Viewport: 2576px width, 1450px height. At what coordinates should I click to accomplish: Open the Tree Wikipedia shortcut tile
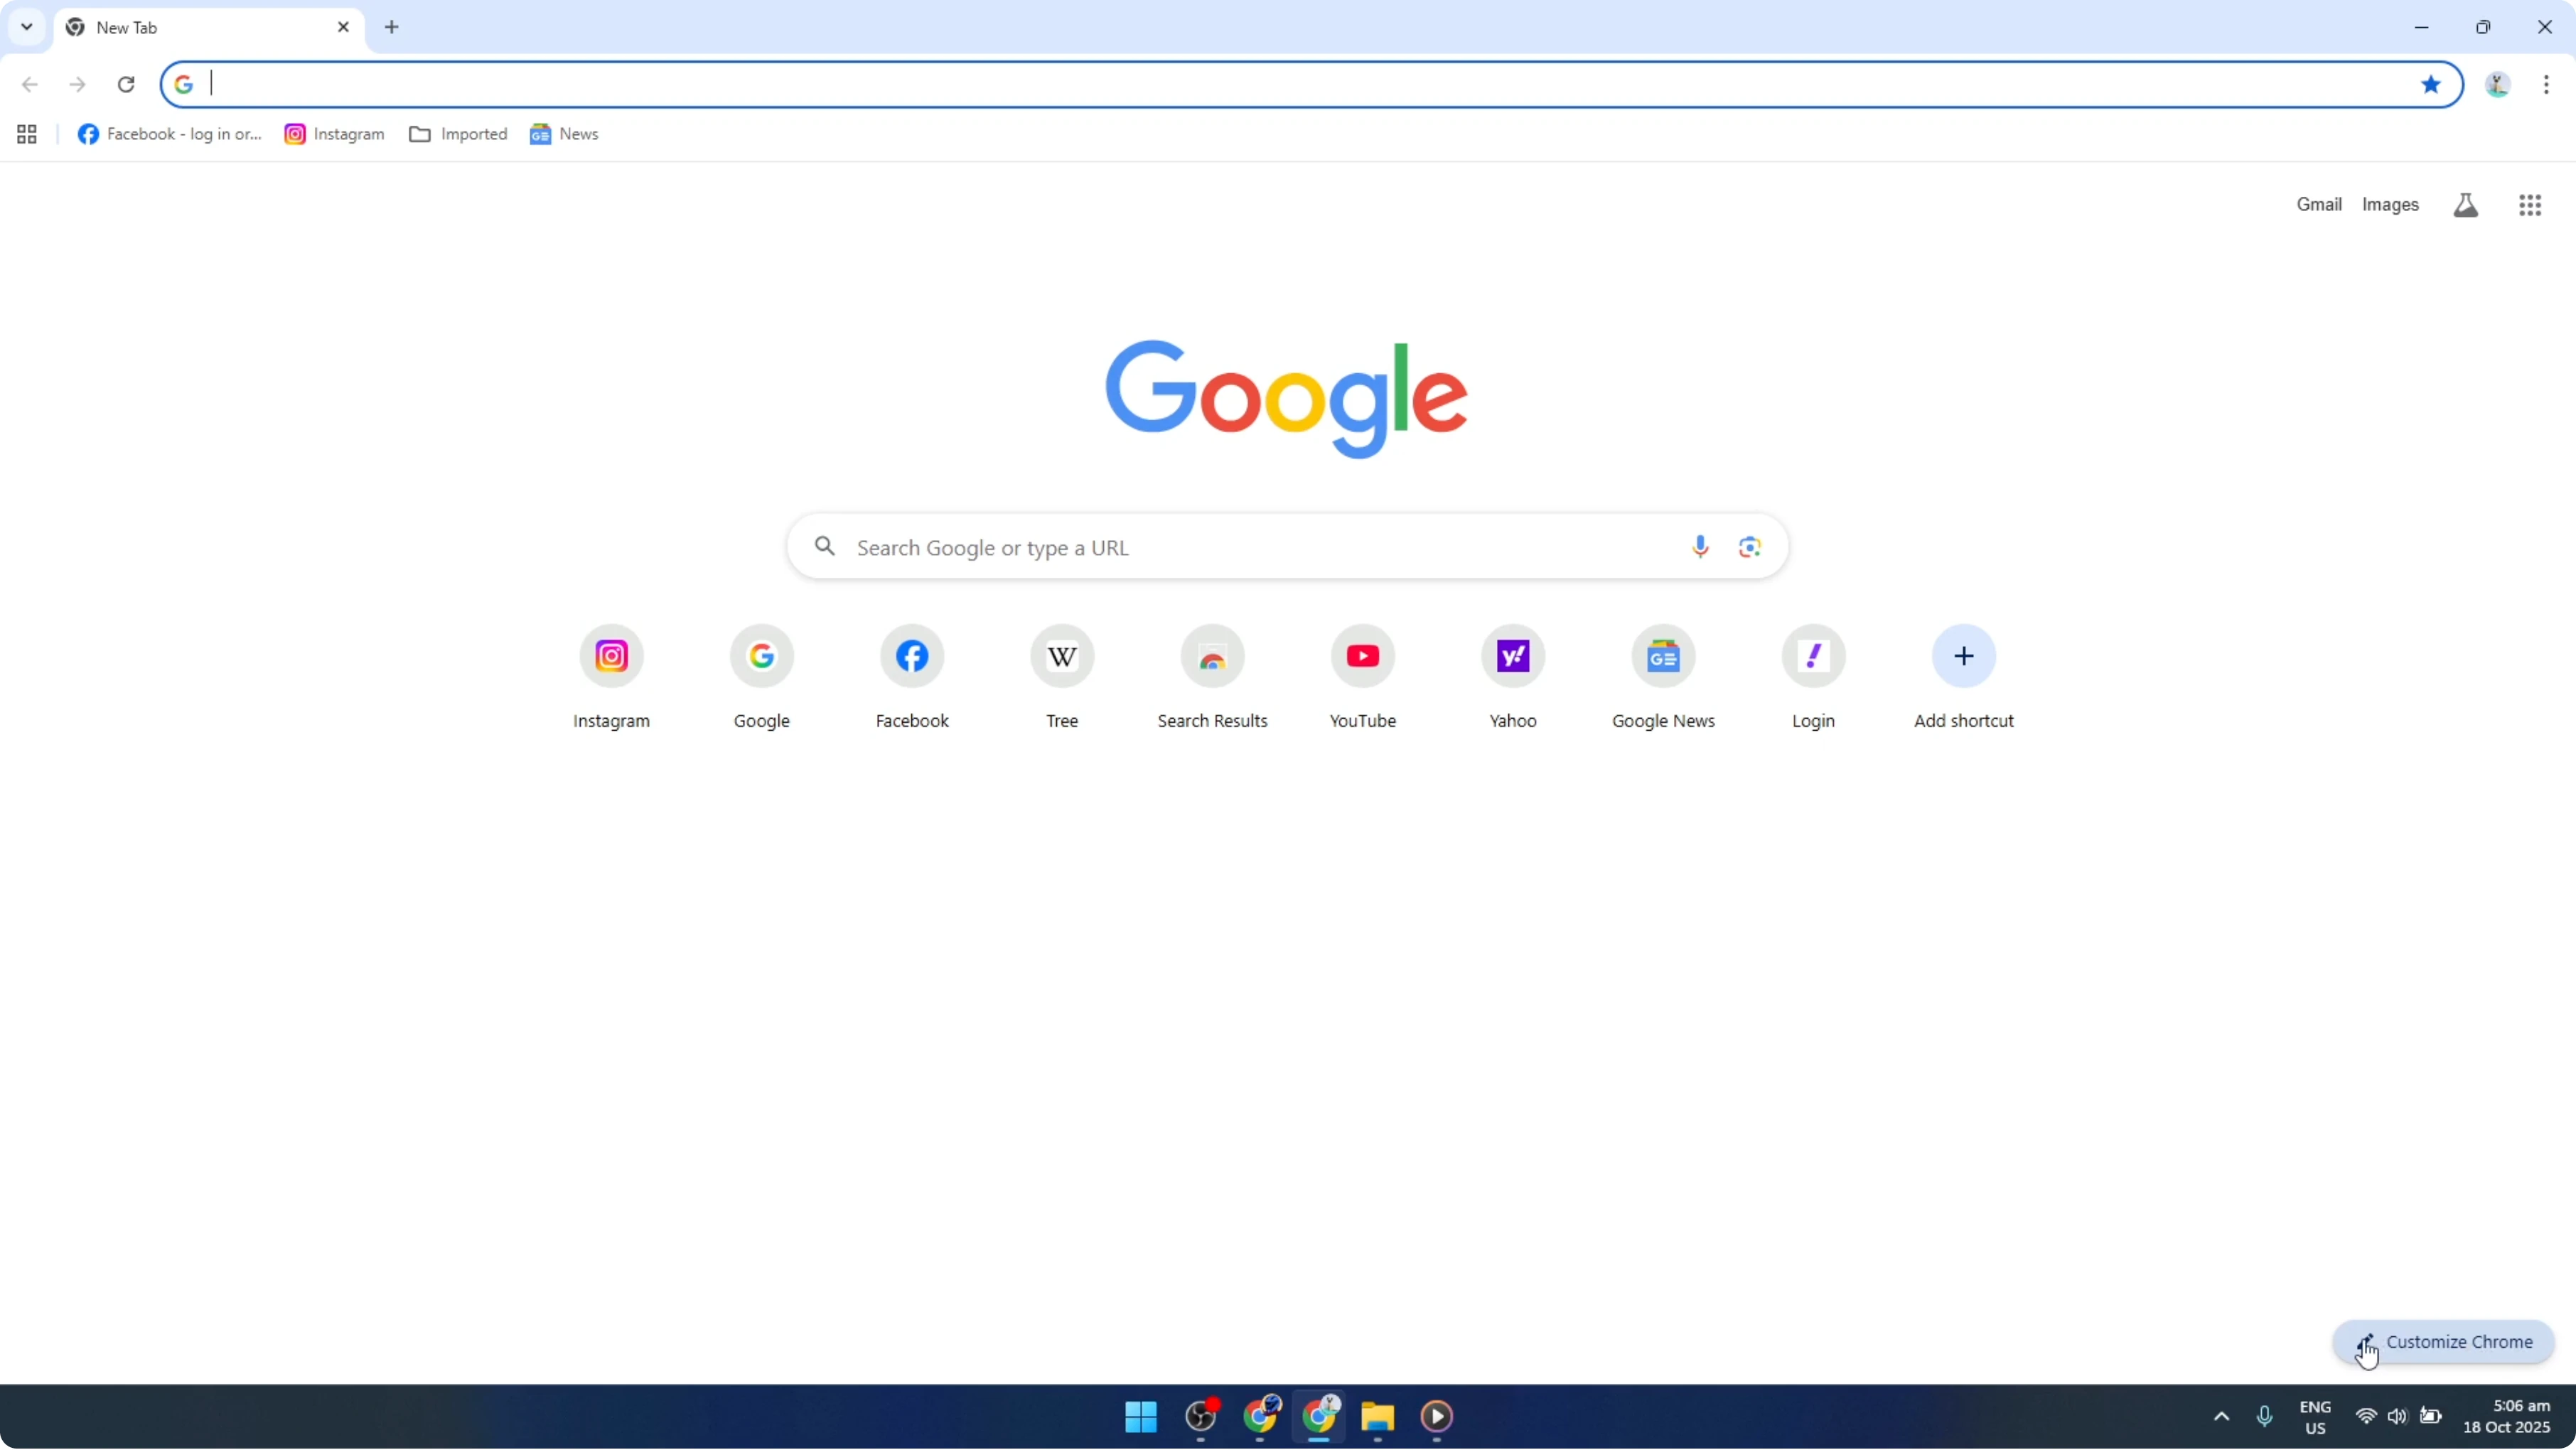(x=1062, y=678)
